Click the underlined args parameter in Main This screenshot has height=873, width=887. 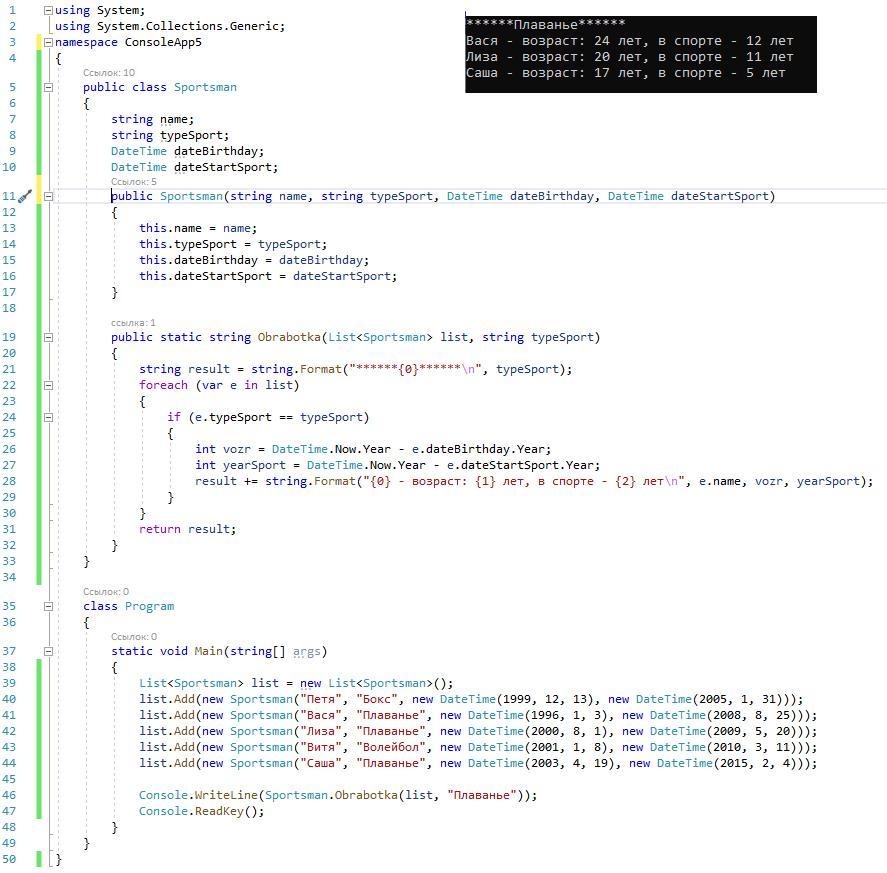(306, 651)
